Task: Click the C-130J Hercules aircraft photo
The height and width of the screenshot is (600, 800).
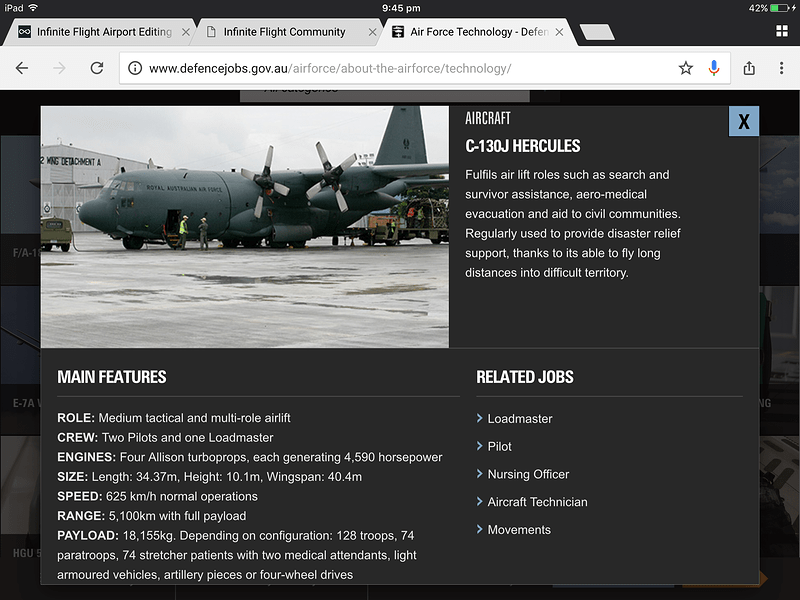Action: click(245, 227)
